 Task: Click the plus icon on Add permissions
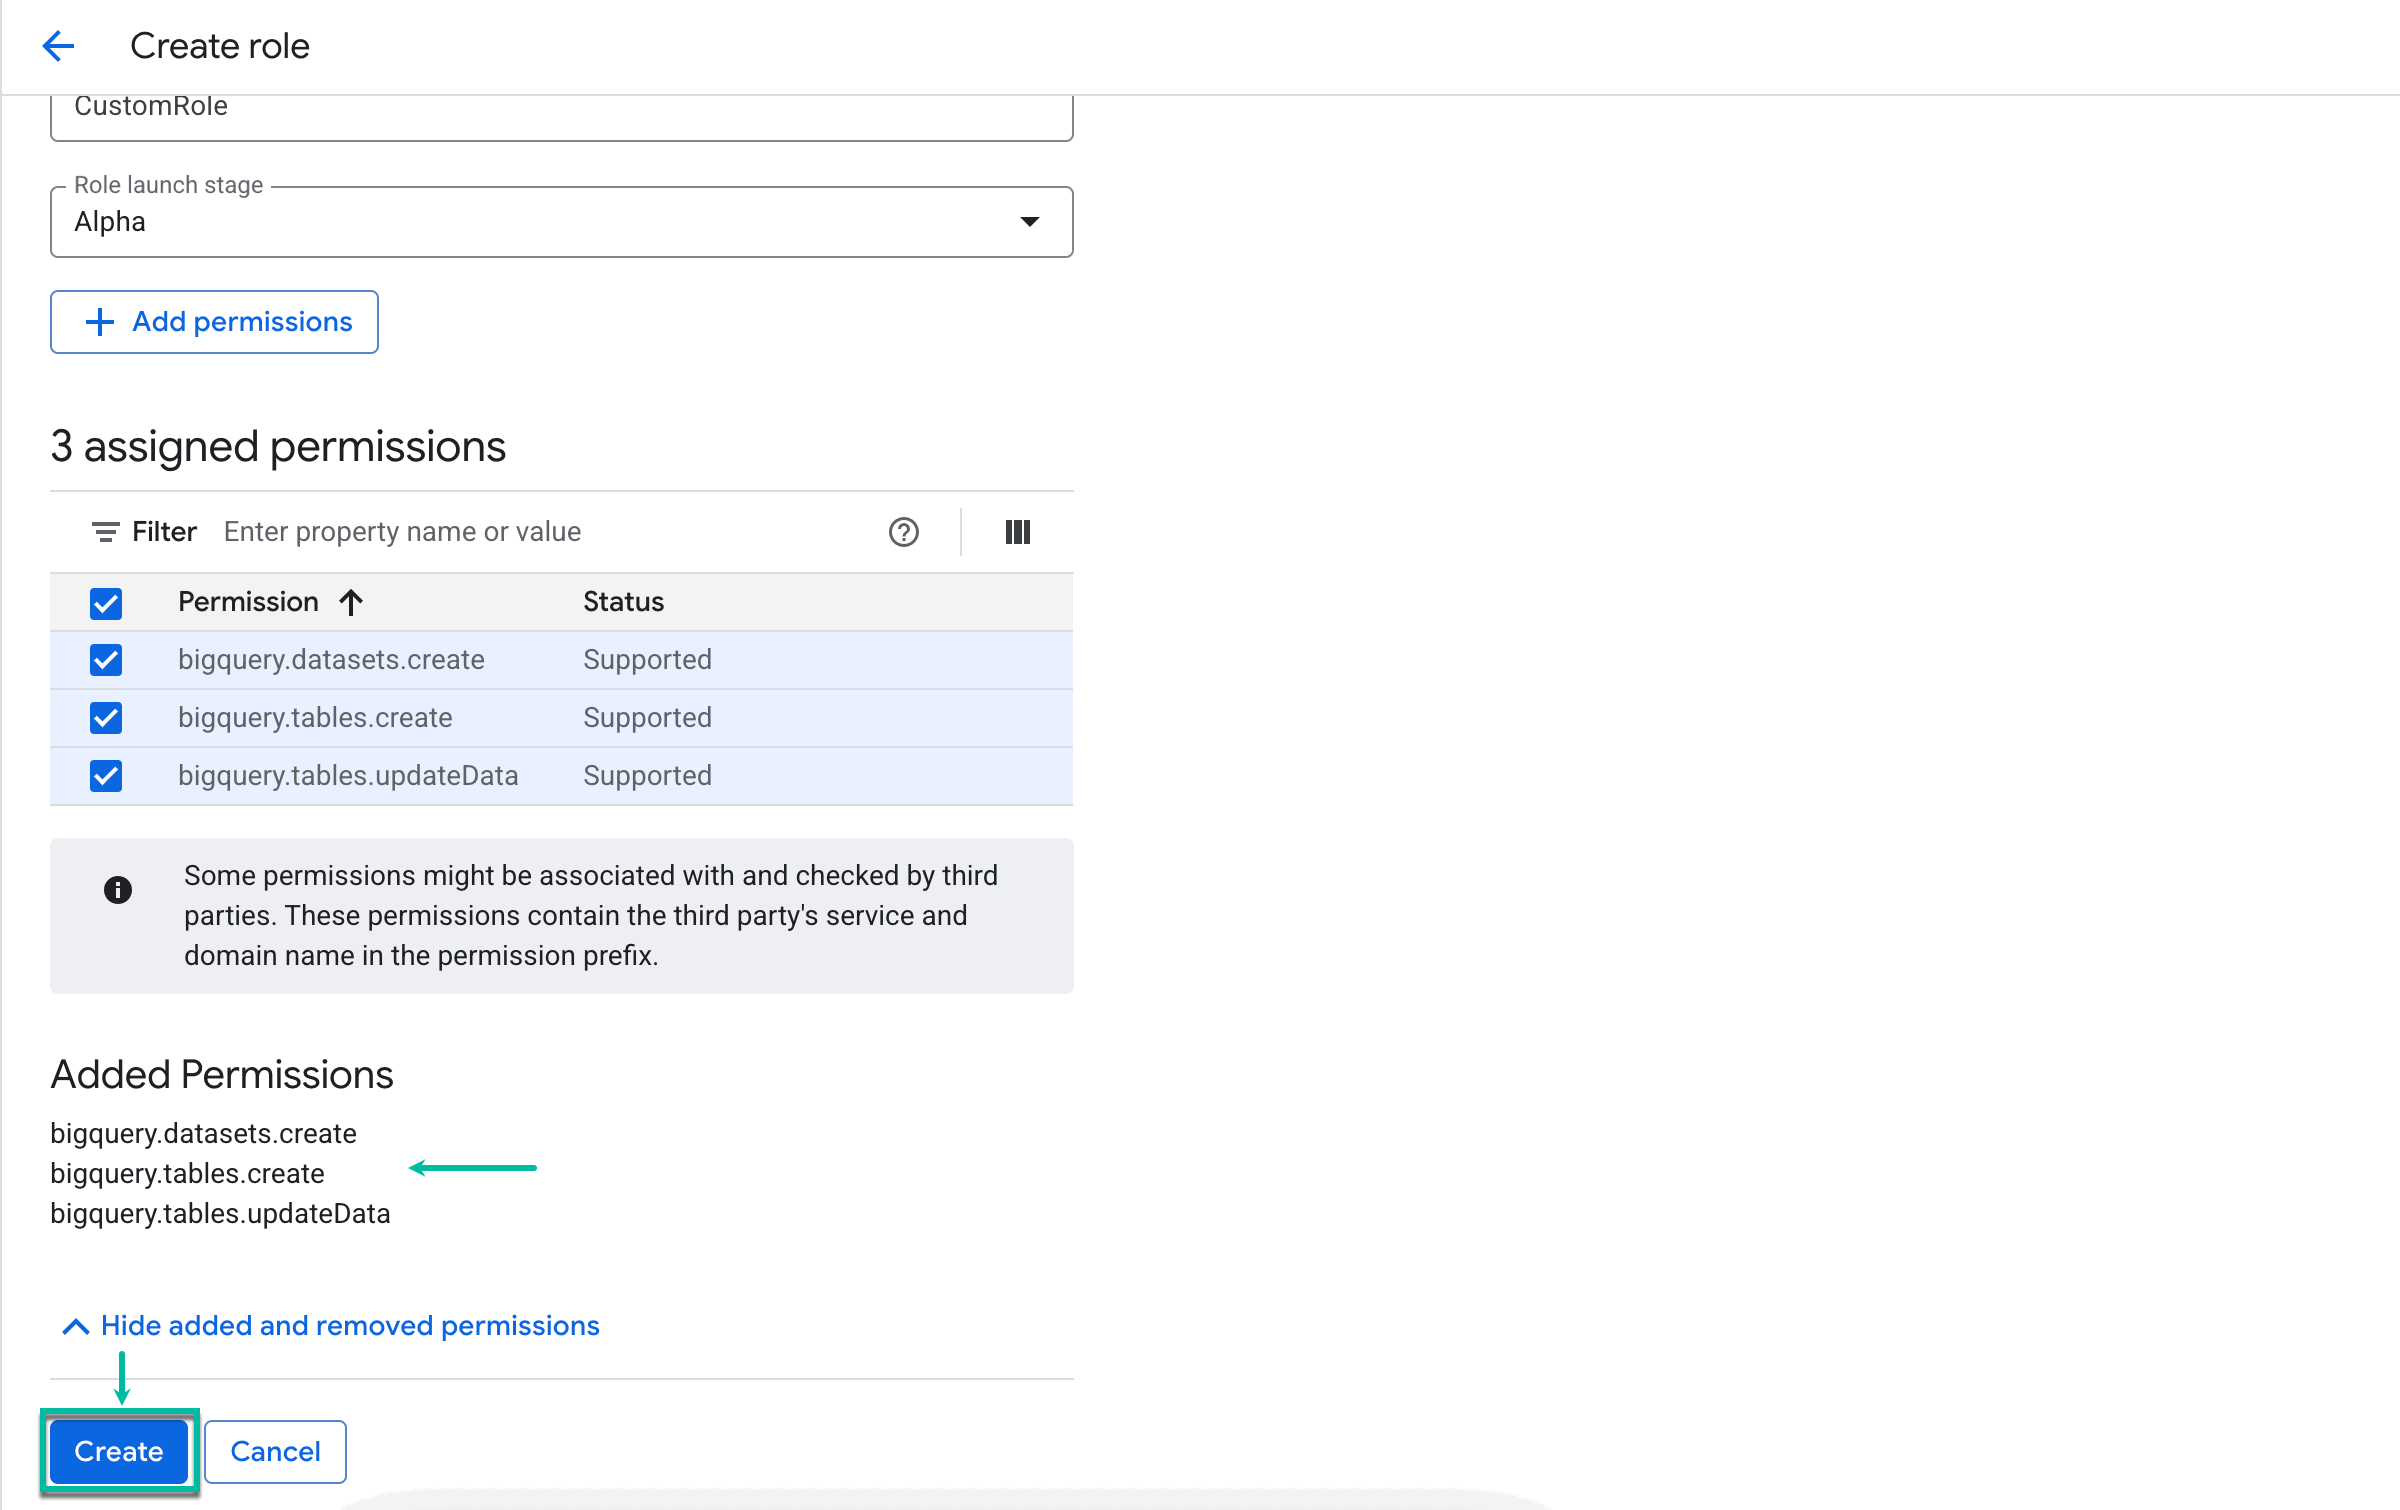click(98, 321)
